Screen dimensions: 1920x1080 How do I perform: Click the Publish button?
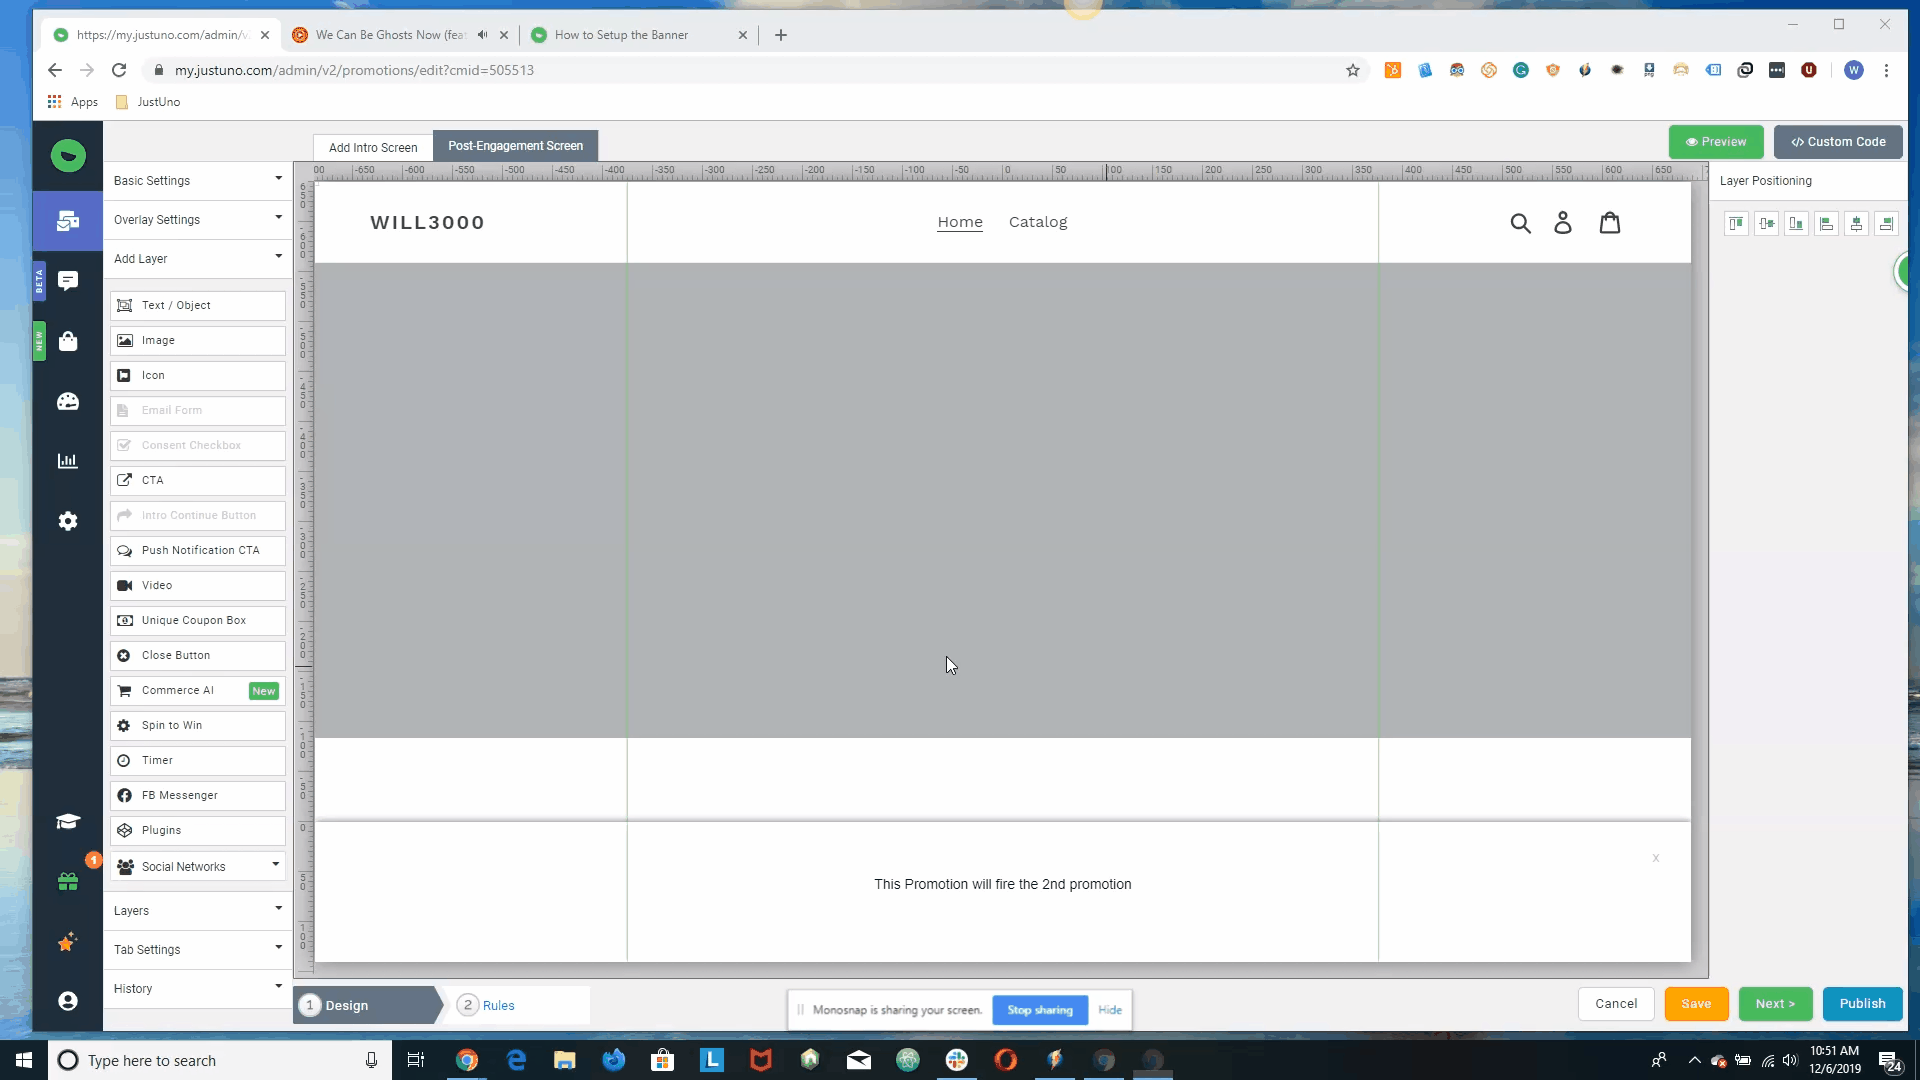tap(1861, 1003)
